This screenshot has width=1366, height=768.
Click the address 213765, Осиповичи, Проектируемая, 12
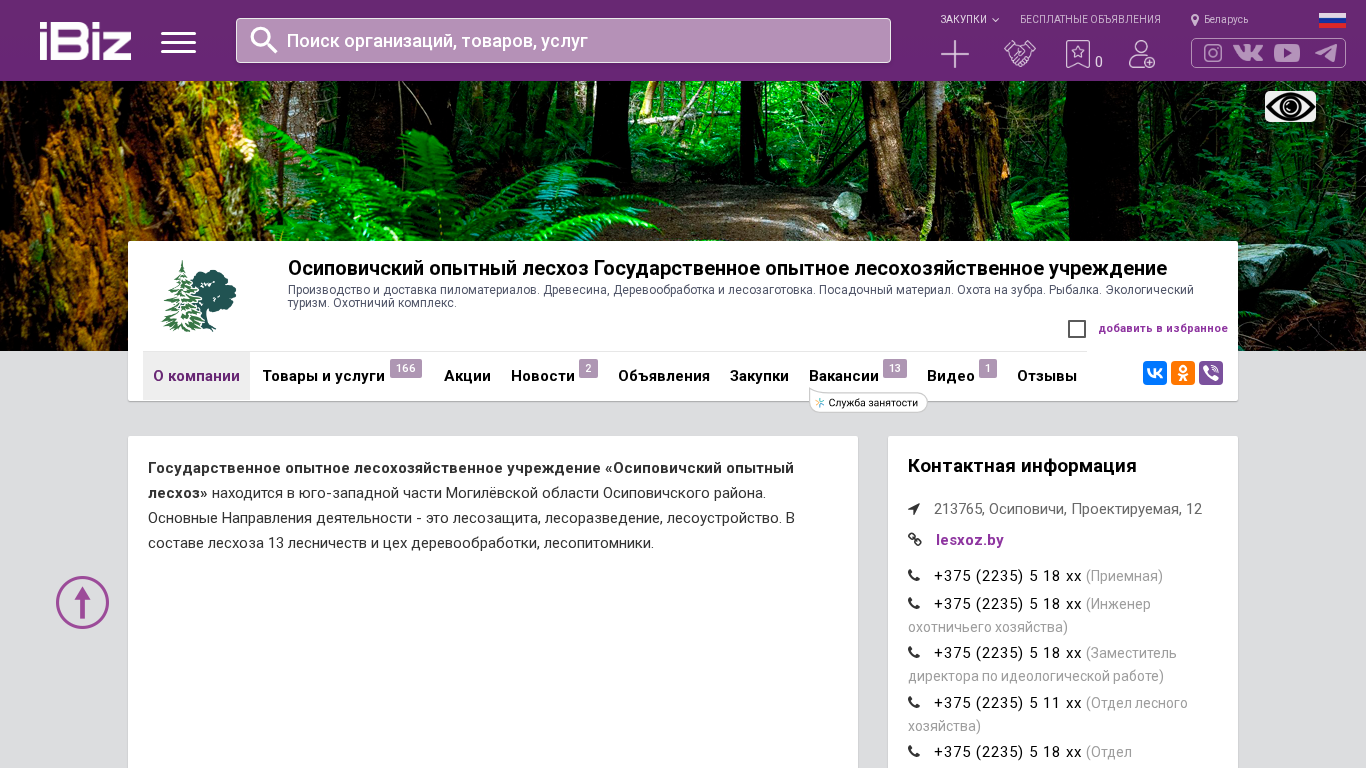point(1068,509)
